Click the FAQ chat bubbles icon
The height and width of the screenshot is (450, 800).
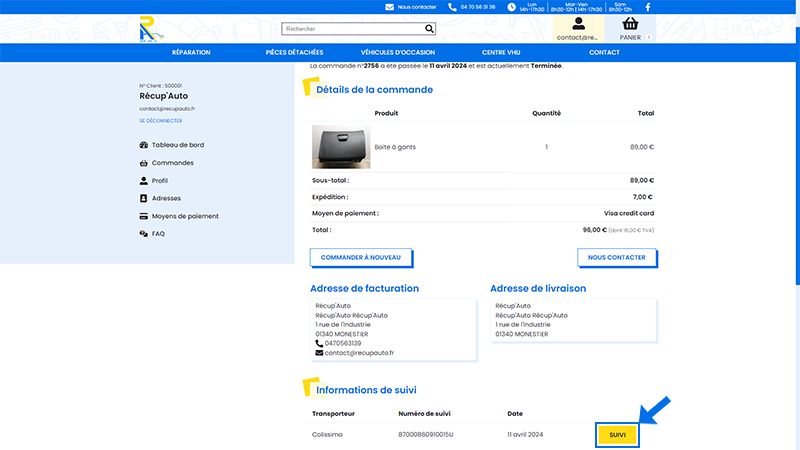click(143, 234)
